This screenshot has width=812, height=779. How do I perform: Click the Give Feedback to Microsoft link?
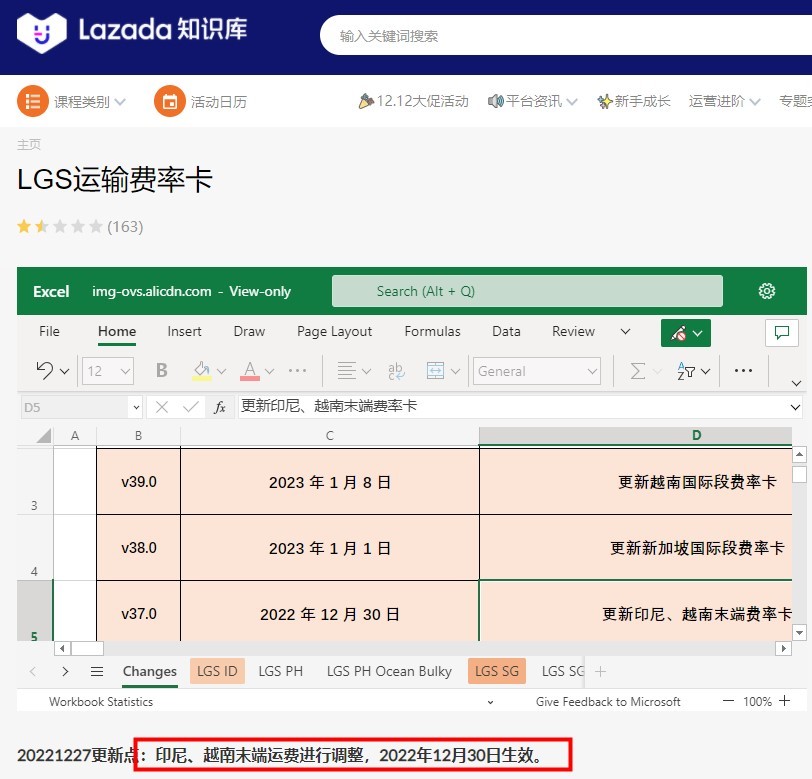coord(608,701)
